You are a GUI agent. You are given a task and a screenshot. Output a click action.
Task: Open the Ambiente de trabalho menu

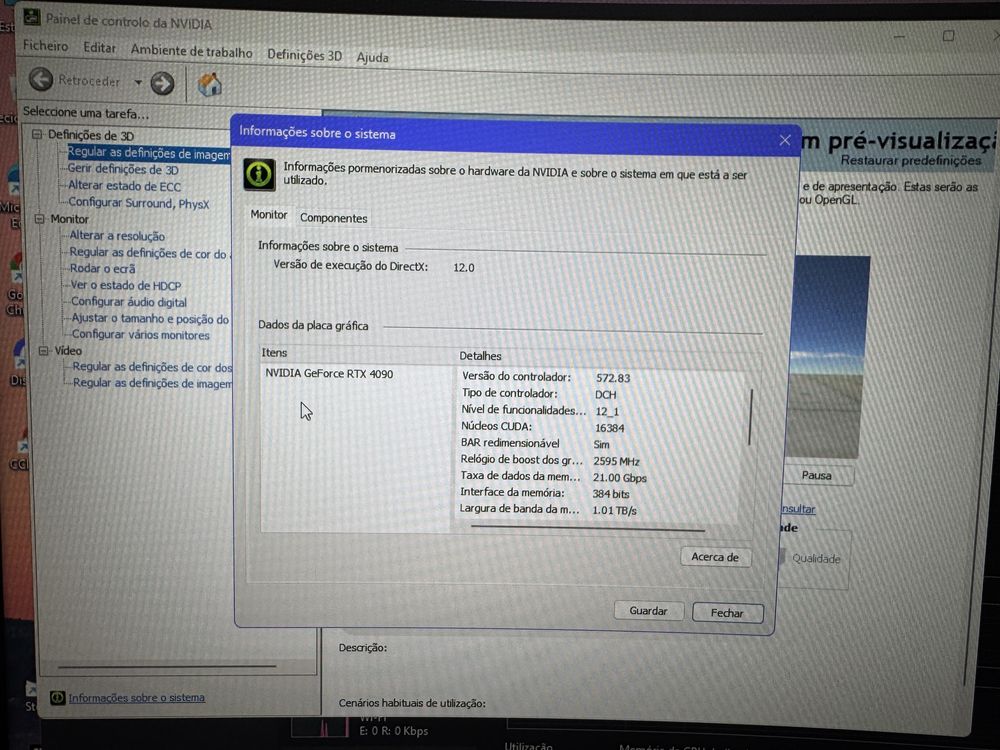pyautogui.click(x=191, y=52)
